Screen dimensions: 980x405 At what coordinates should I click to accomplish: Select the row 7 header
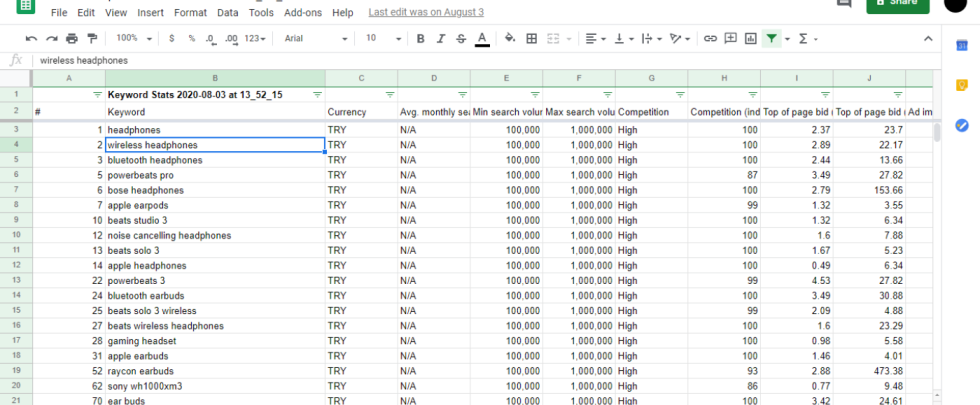16,190
